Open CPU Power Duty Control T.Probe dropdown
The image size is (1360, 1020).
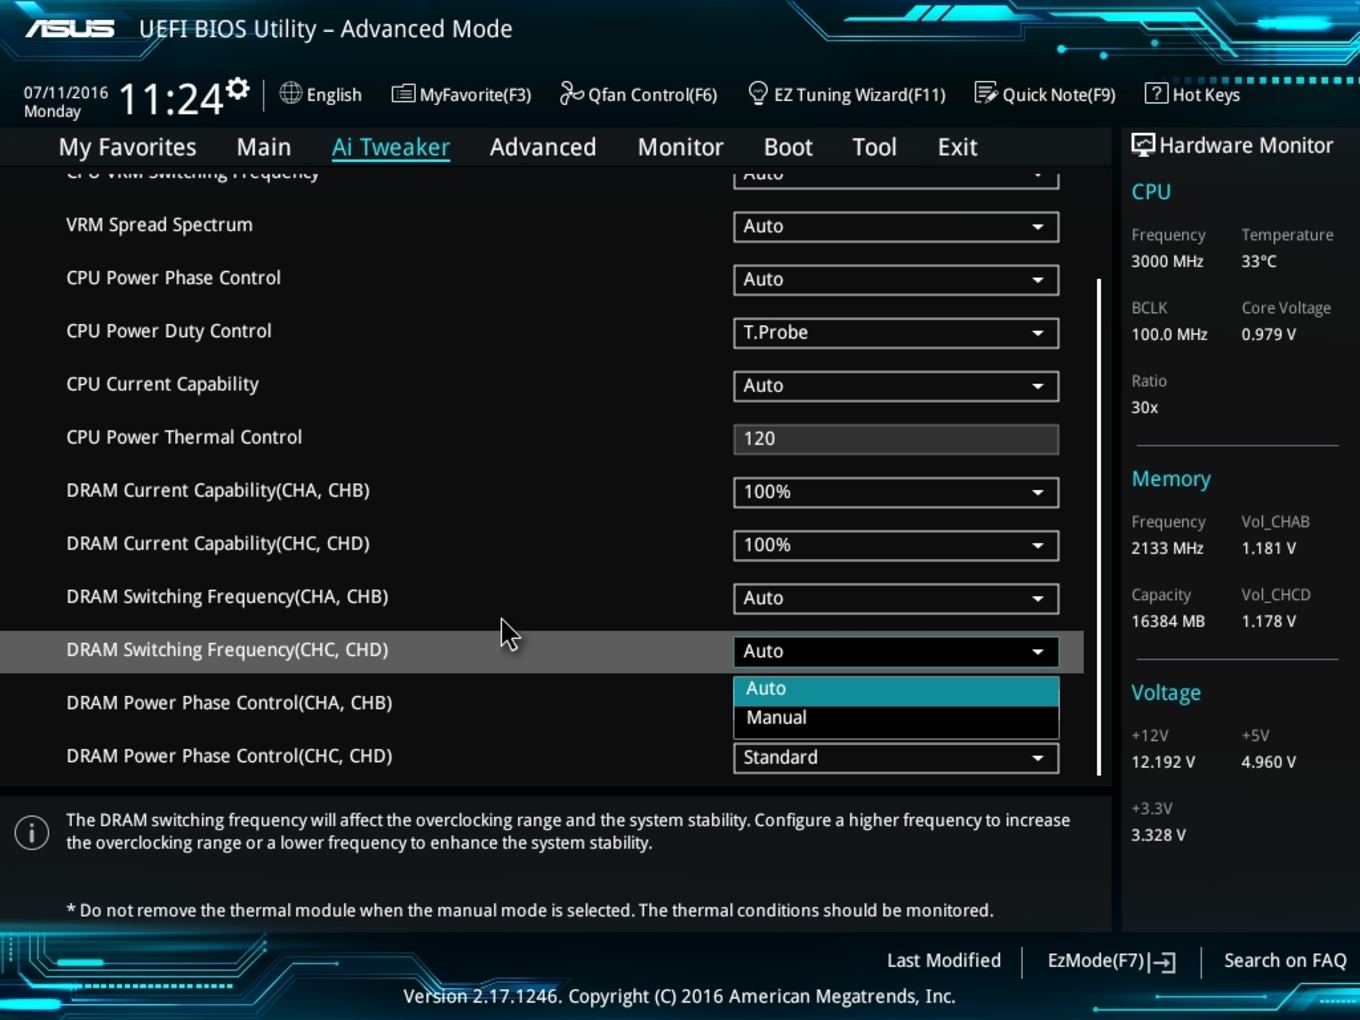coord(896,332)
